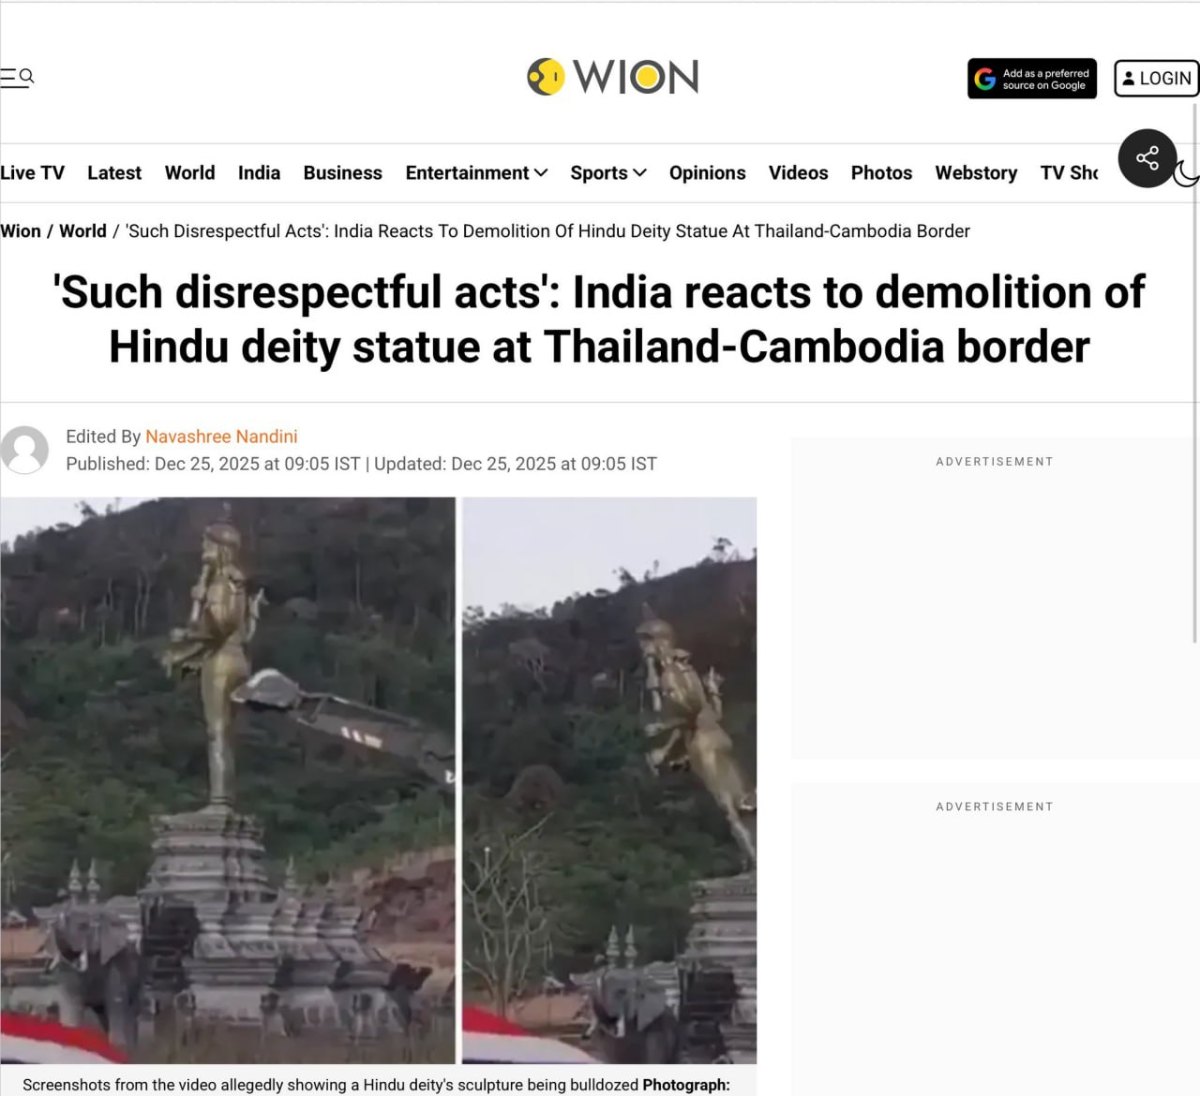Open the hamburger search menu icon
The width and height of the screenshot is (1200, 1096).
pyautogui.click(x=17, y=77)
